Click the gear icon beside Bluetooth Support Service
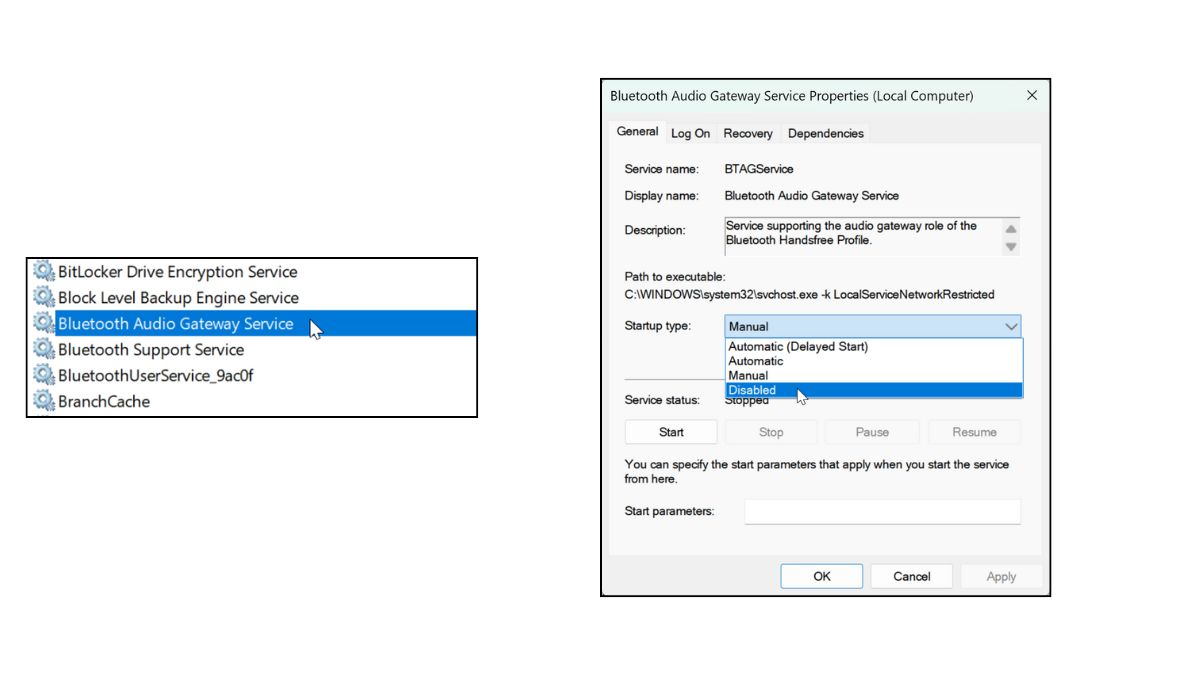This screenshot has width=1200, height=675. (x=43, y=350)
